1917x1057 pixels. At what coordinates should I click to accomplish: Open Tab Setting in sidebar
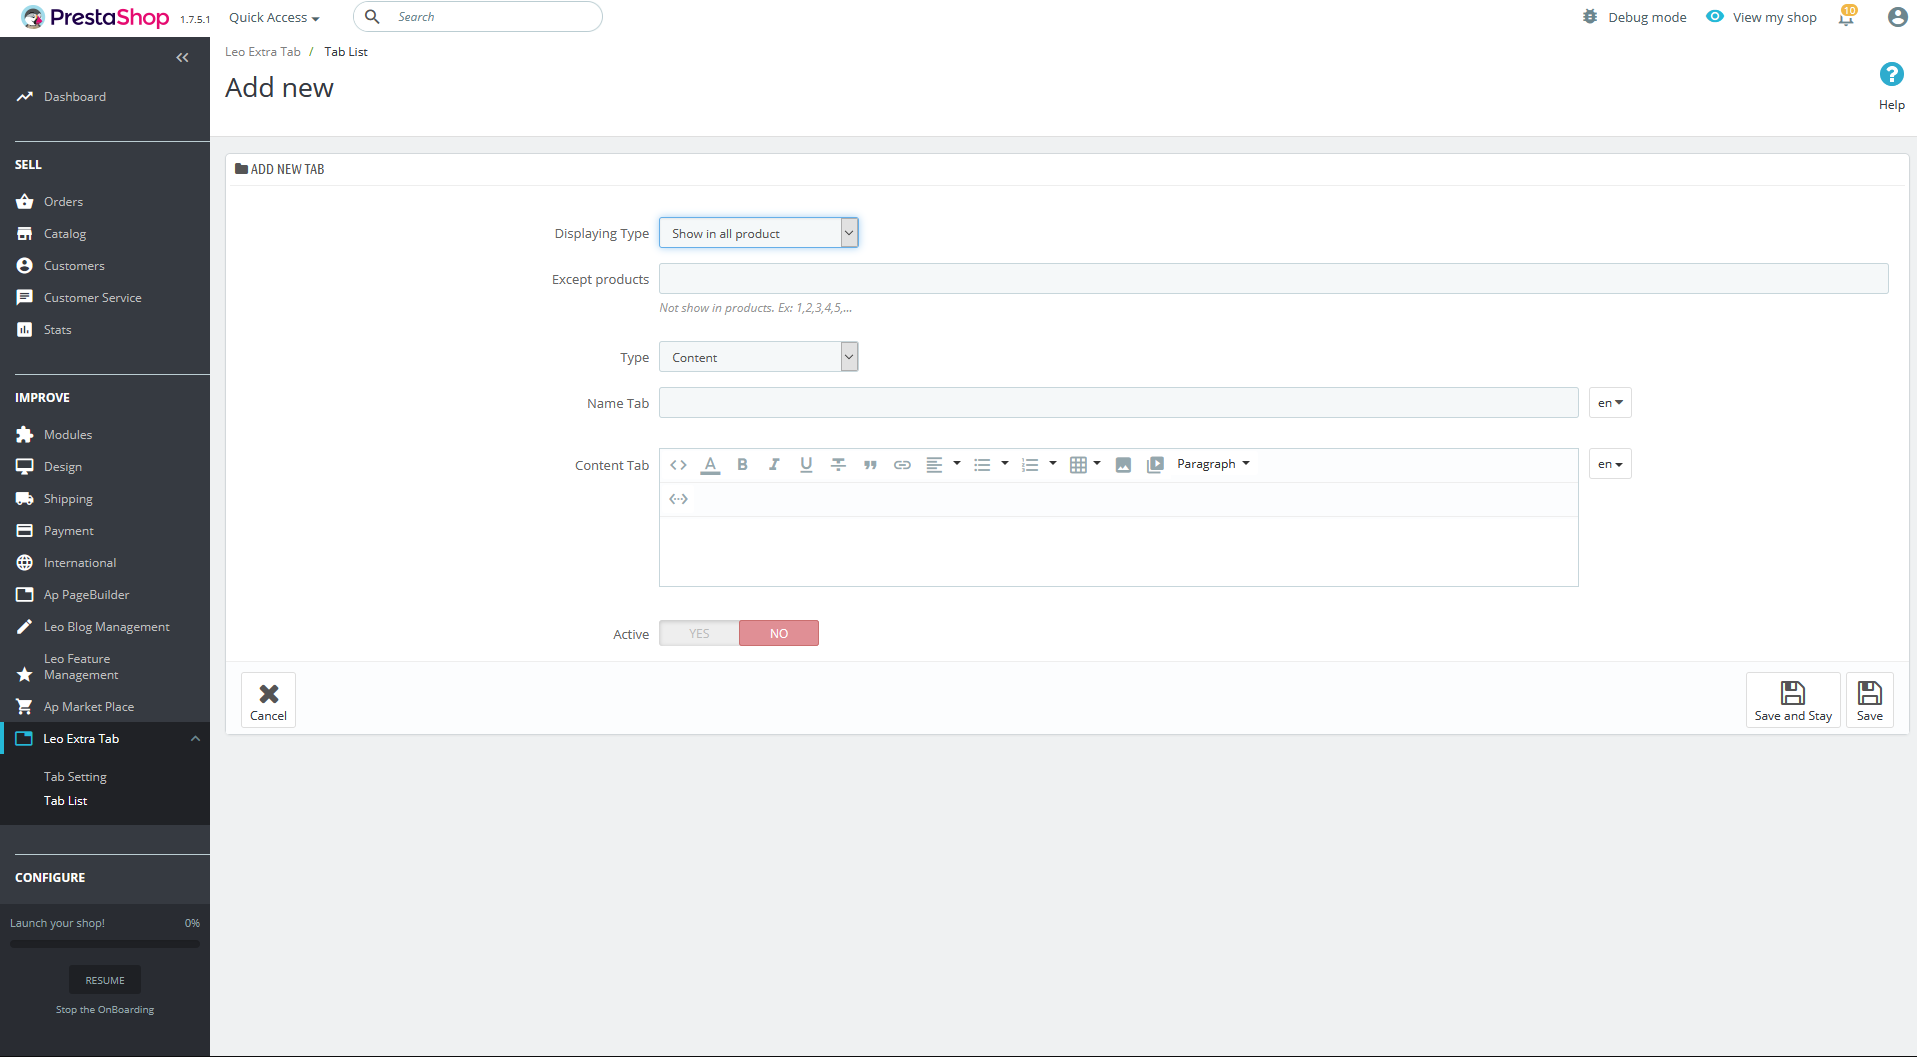tap(75, 777)
